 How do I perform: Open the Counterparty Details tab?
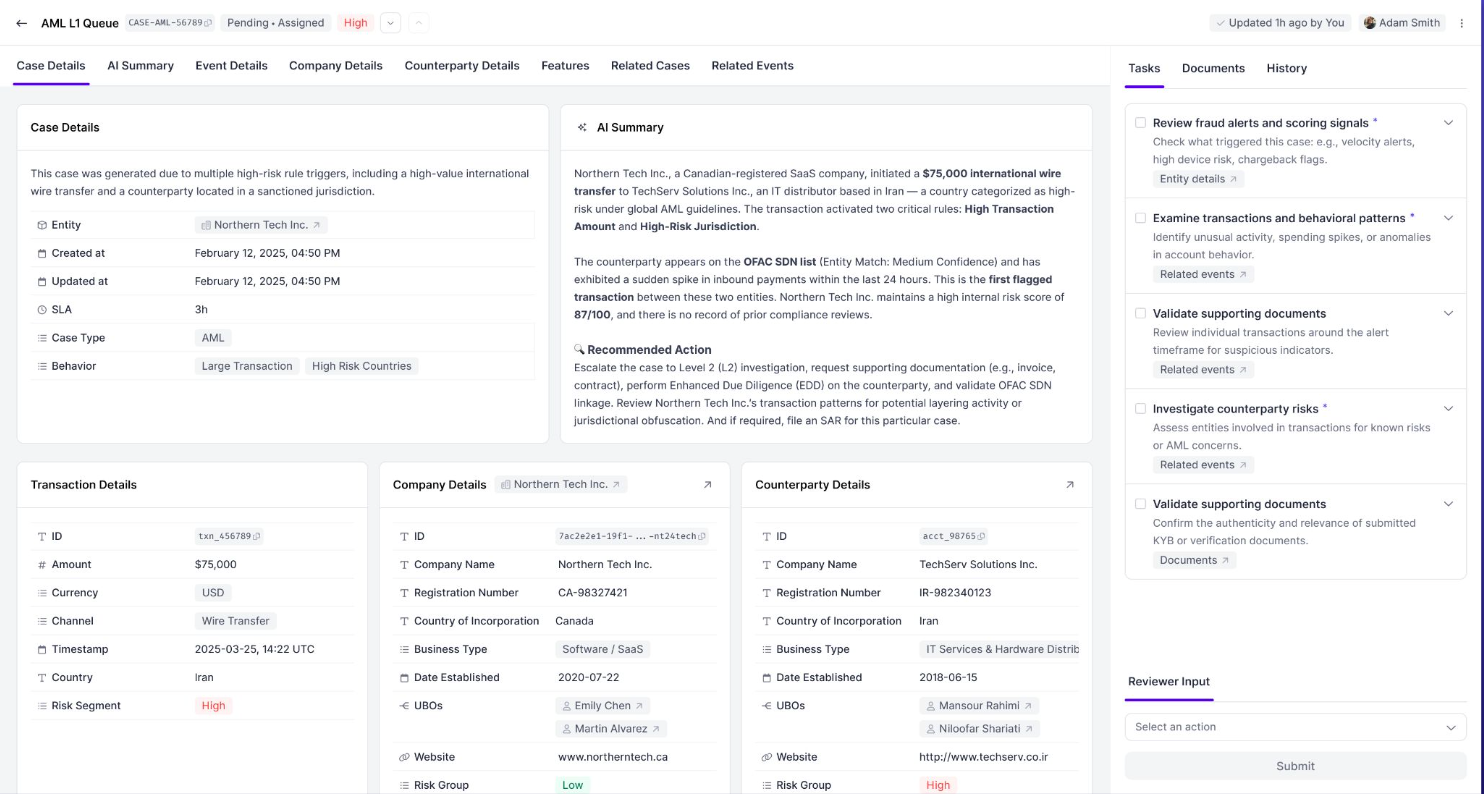[462, 66]
